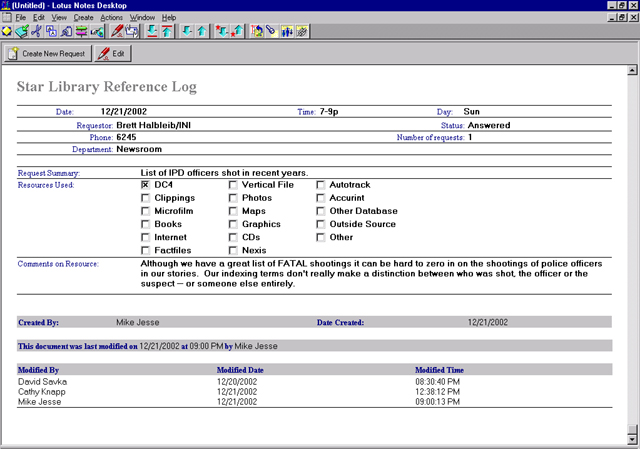Click the pink and green signpost icon

(x=82, y=31)
